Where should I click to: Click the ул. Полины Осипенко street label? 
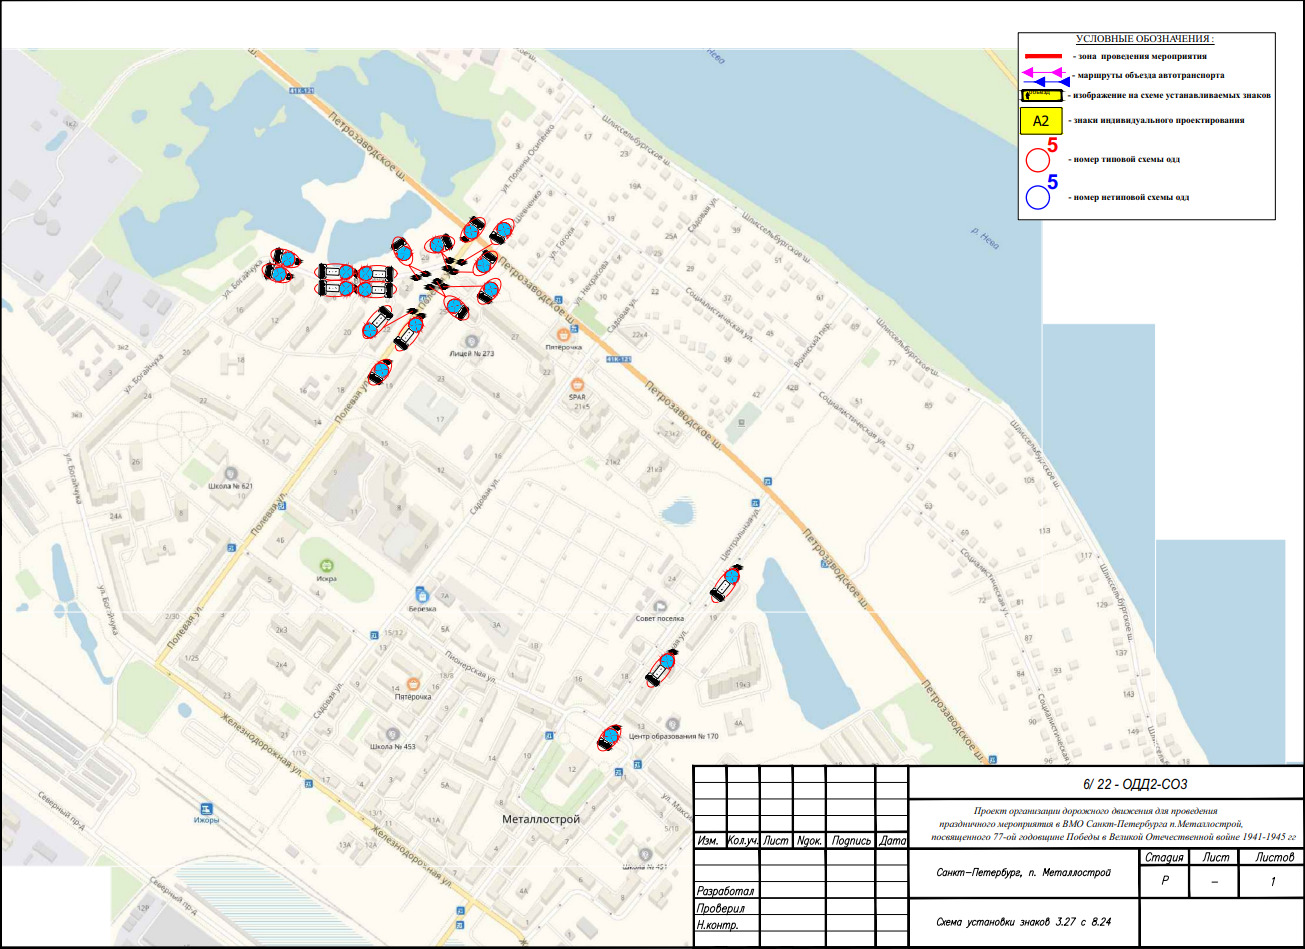click(x=529, y=160)
